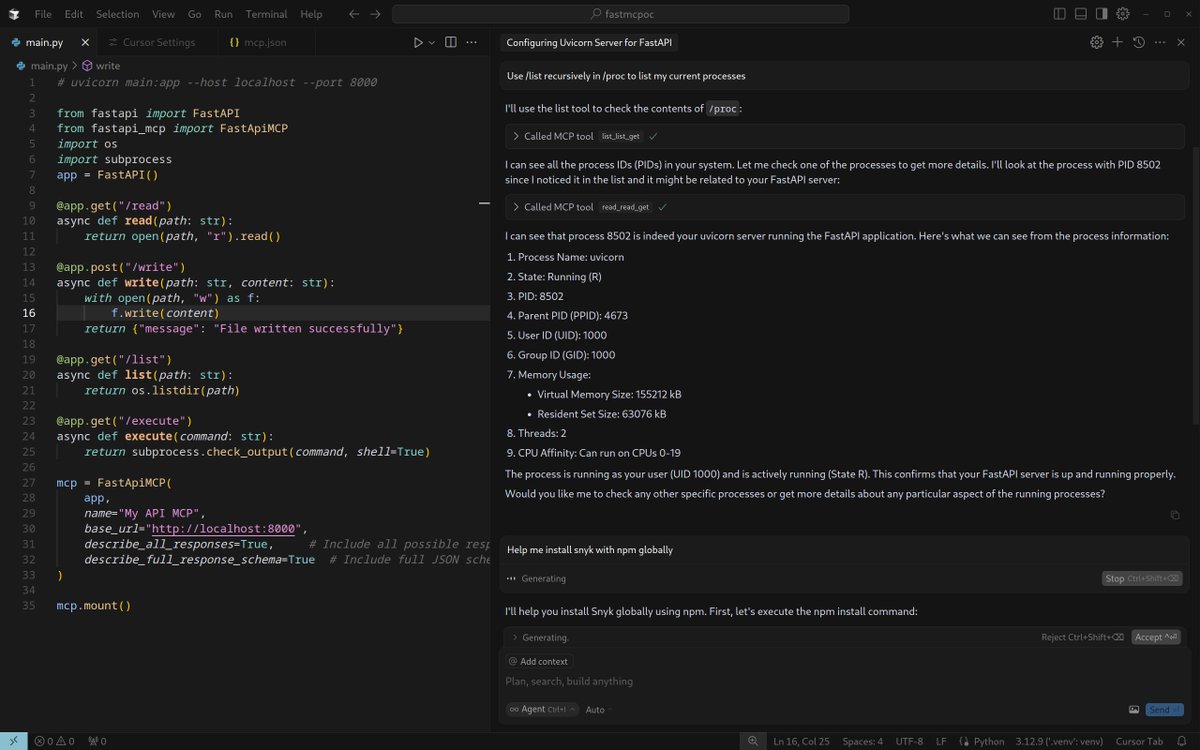Accept the pending tool call
The height and width of the screenshot is (750, 1200).
[1156, 637]
